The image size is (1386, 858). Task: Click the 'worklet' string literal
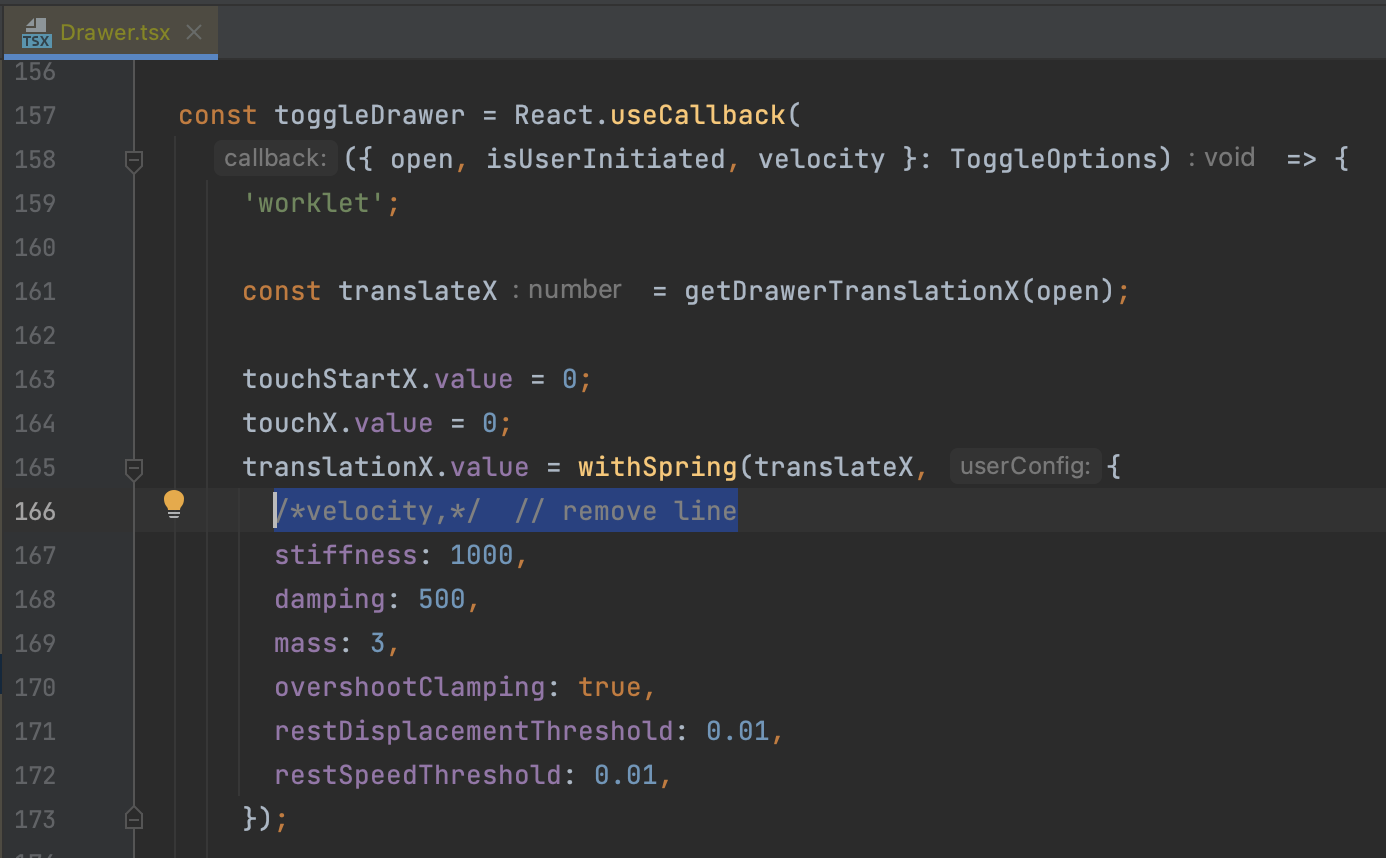(x=313, y=203)
